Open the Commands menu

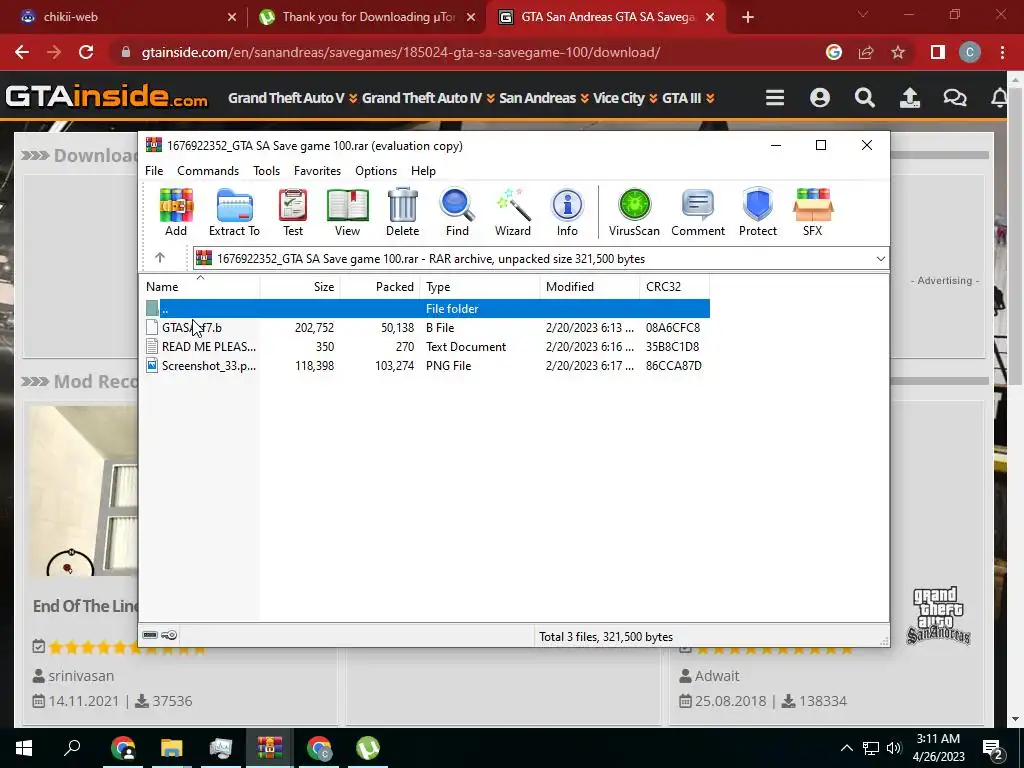click(x=208, y=170)
